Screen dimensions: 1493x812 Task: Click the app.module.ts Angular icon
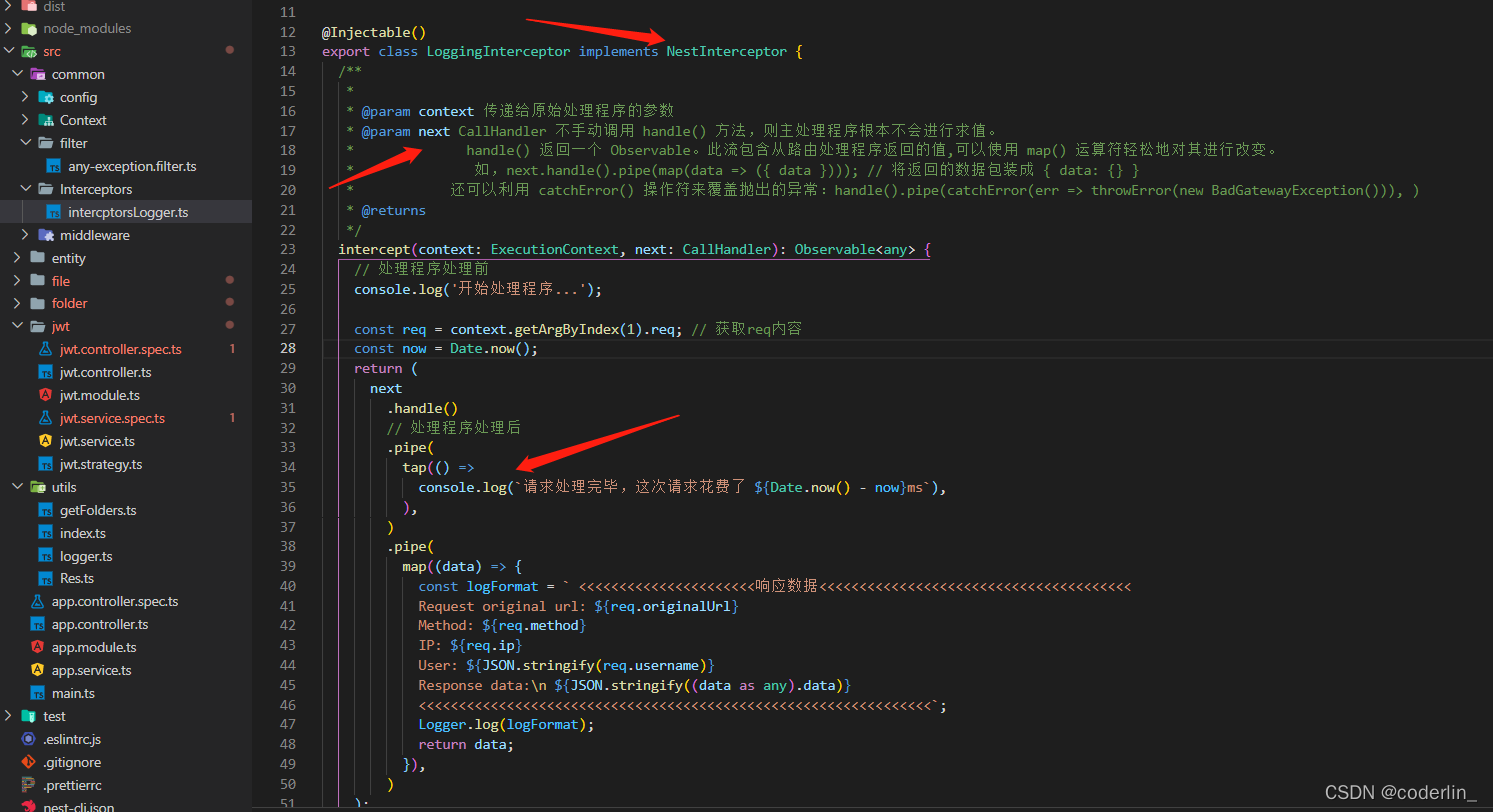click(x=37, y=647)
